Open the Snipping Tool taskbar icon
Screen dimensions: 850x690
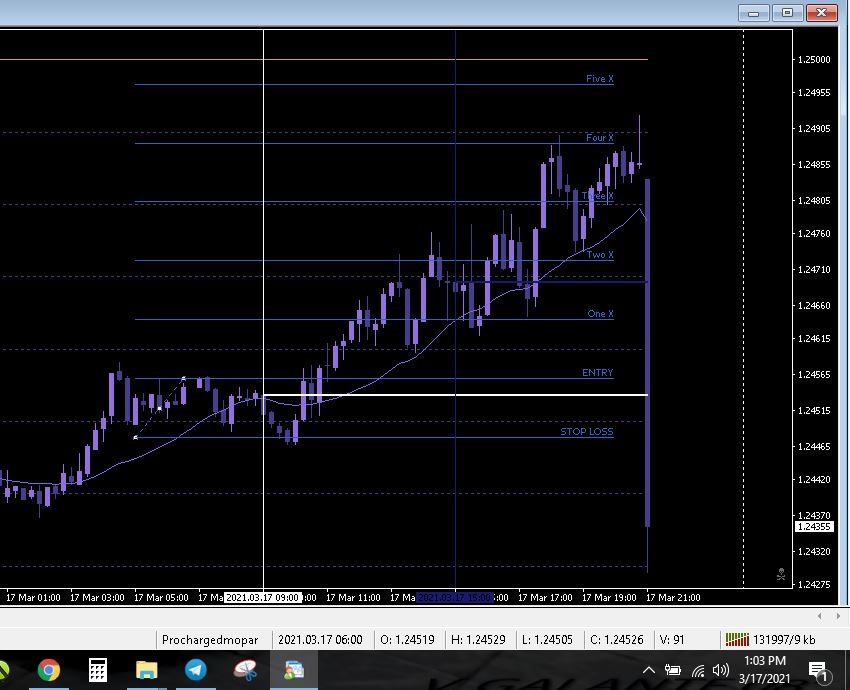[x=245, y=670]
